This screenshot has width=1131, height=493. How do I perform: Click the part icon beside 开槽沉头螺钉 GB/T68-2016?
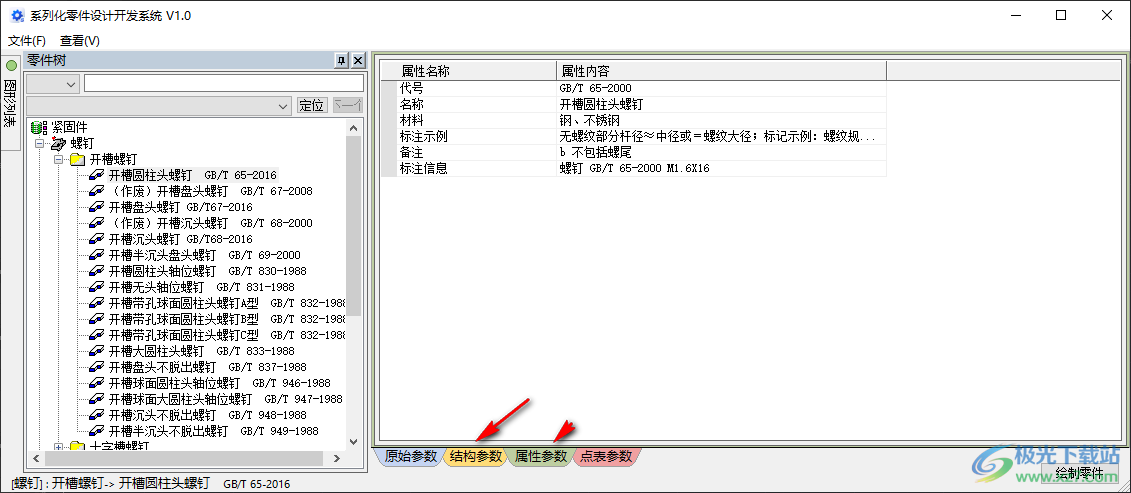(x=97, y=239)
